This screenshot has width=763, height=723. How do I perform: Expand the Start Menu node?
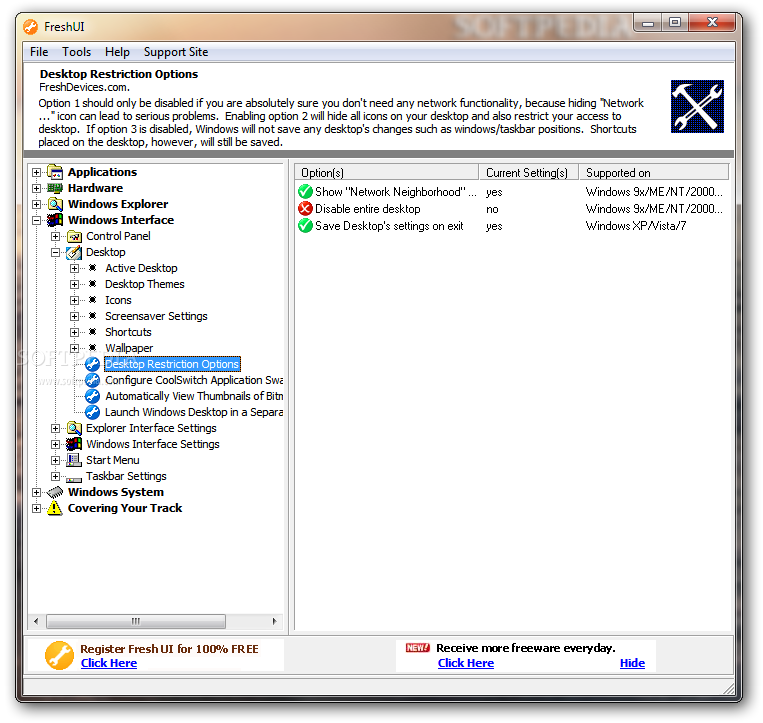55,460
